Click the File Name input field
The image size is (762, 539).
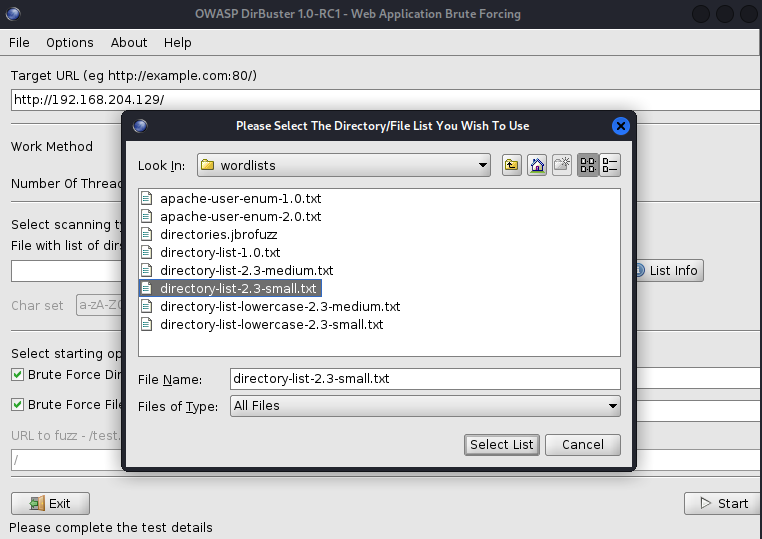[x=425, y=379]
